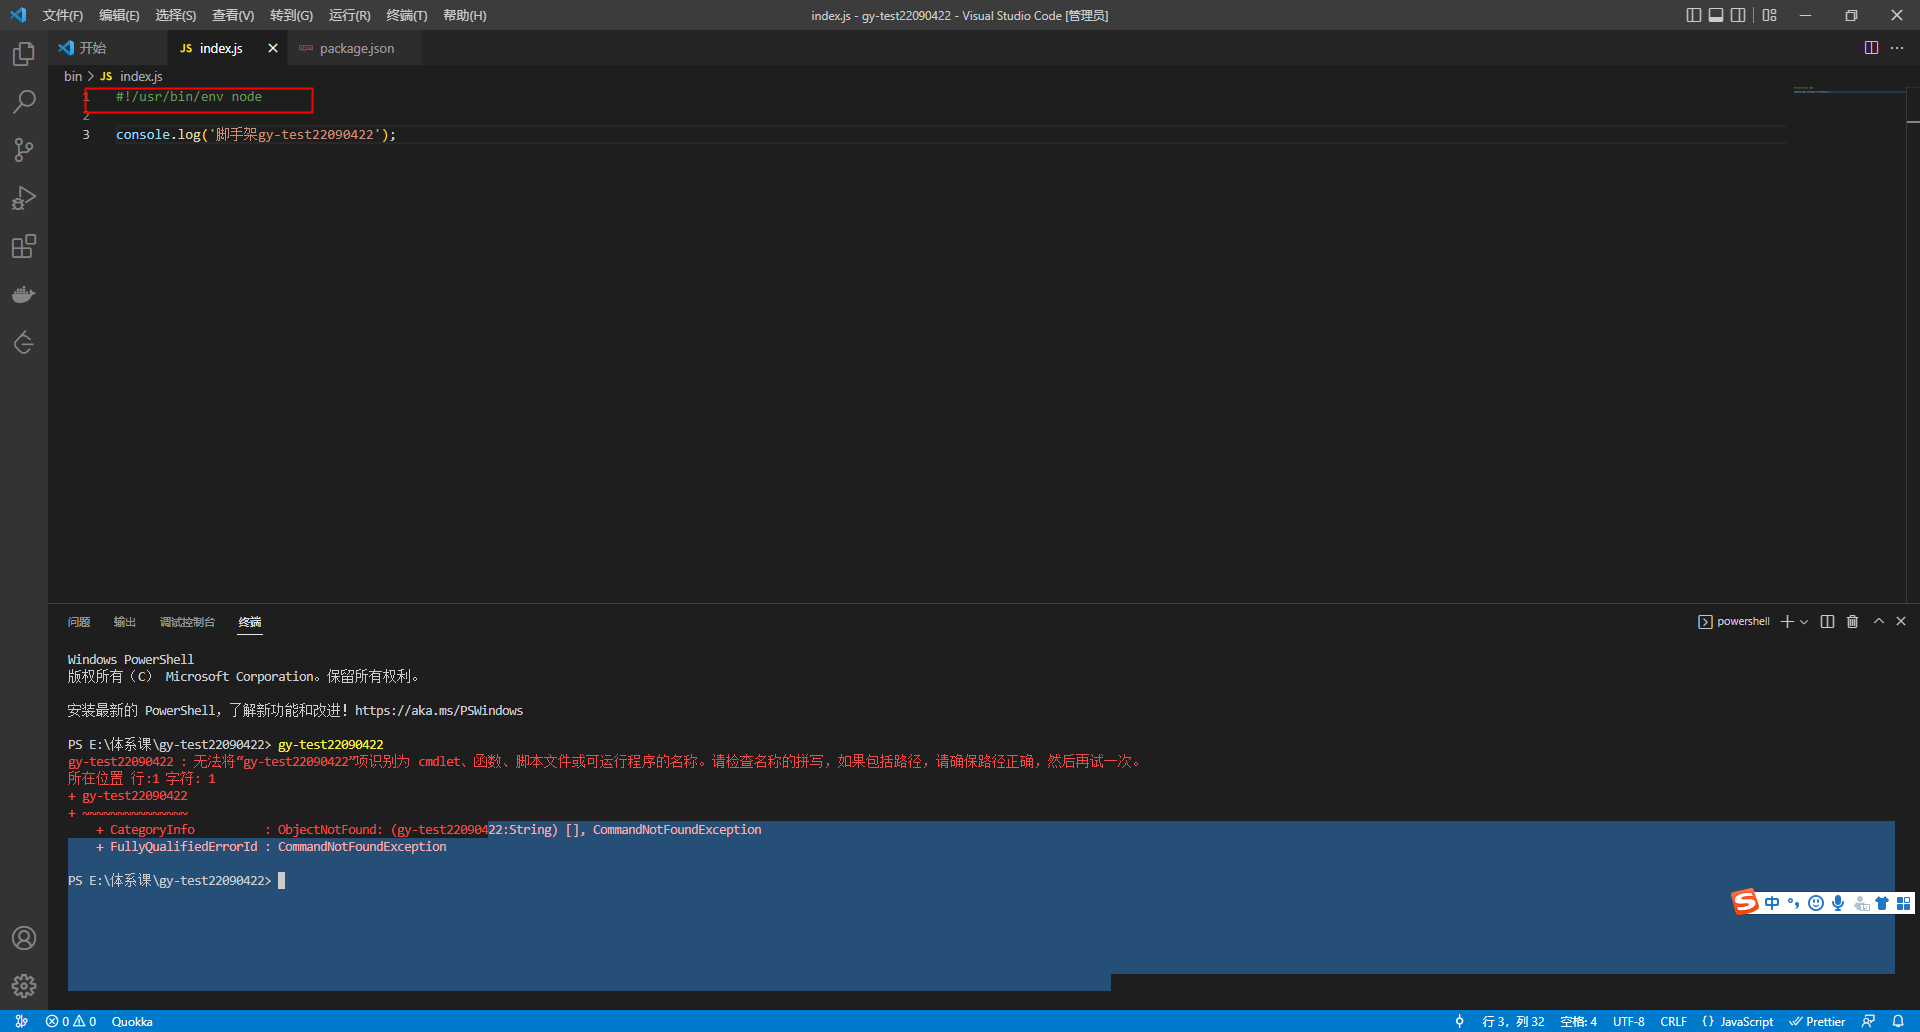
Task: Change end of line sequence CRLF
Action: (1673, 1021)
